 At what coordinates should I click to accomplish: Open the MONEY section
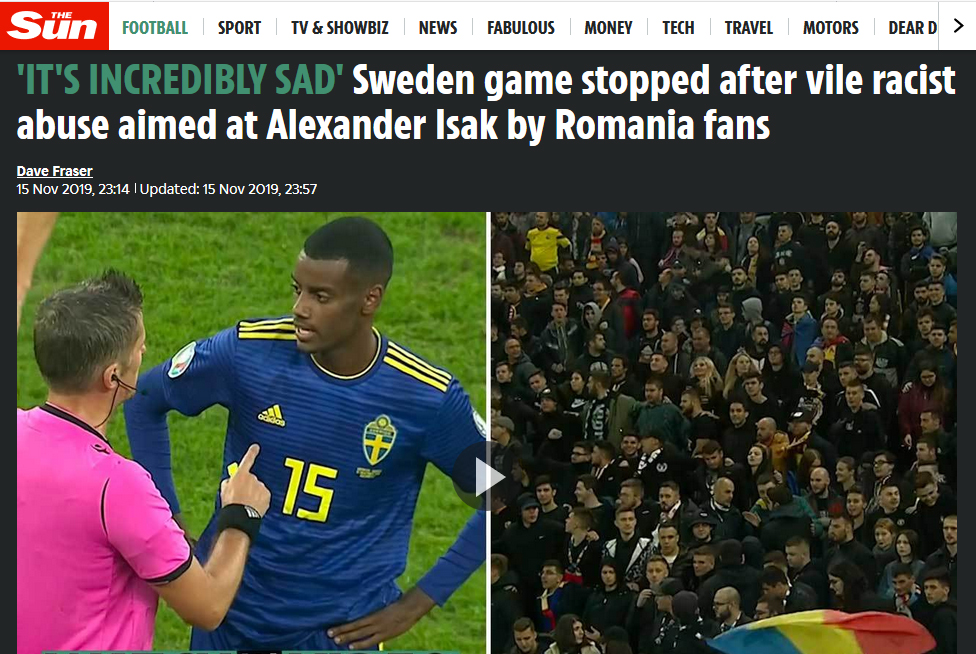(x=608, y=28)
